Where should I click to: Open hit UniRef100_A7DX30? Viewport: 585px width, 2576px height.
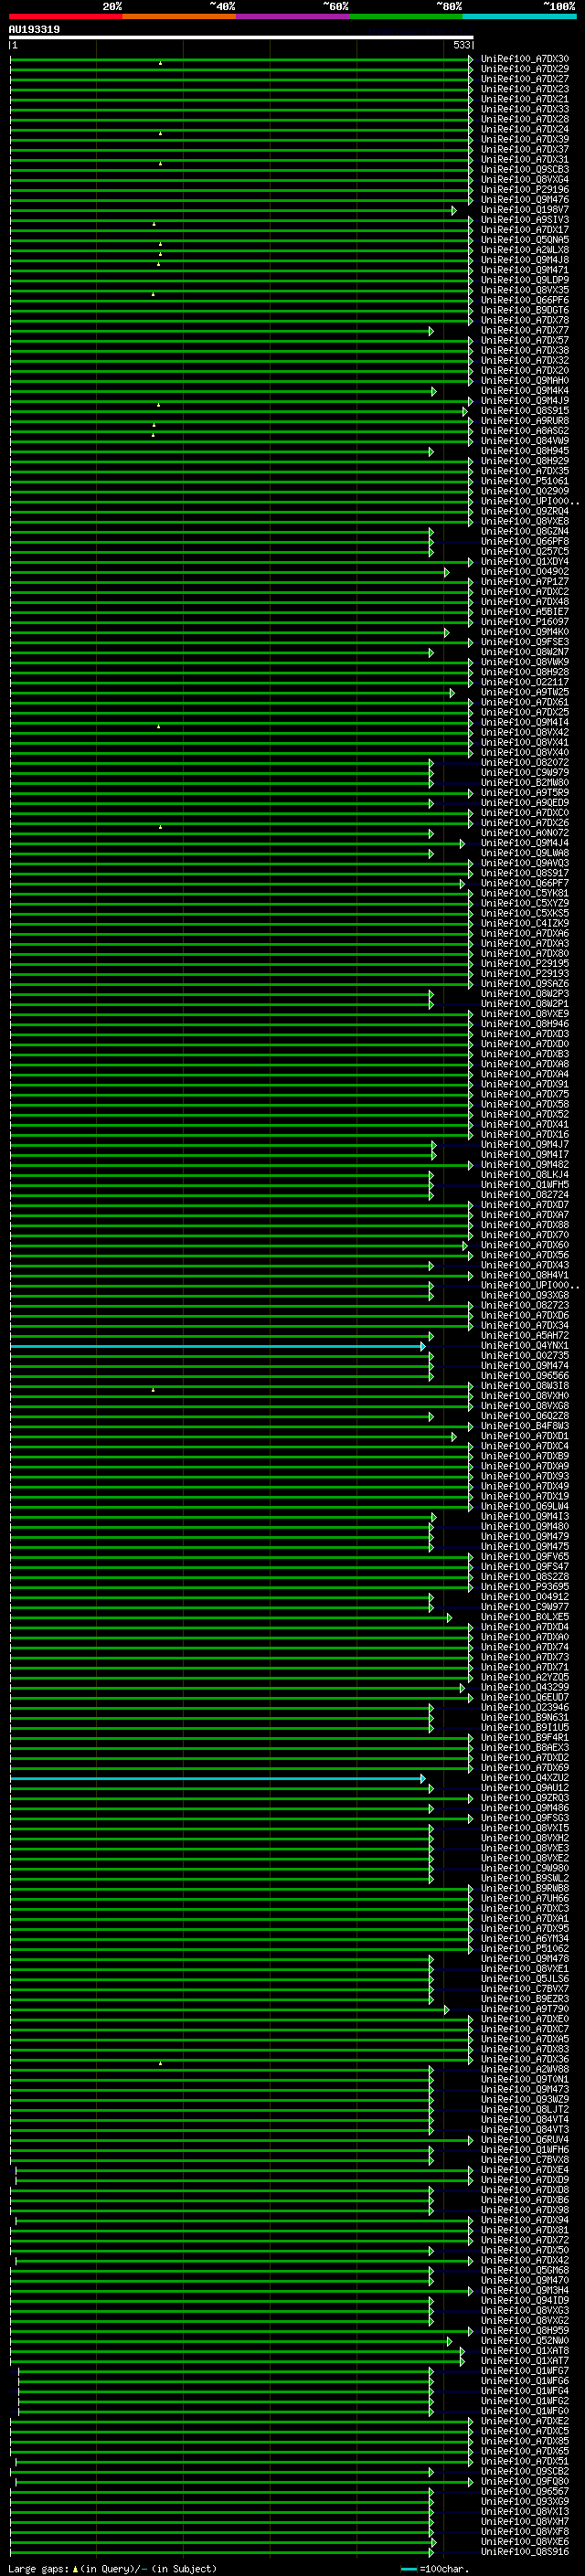click(525, 59)
